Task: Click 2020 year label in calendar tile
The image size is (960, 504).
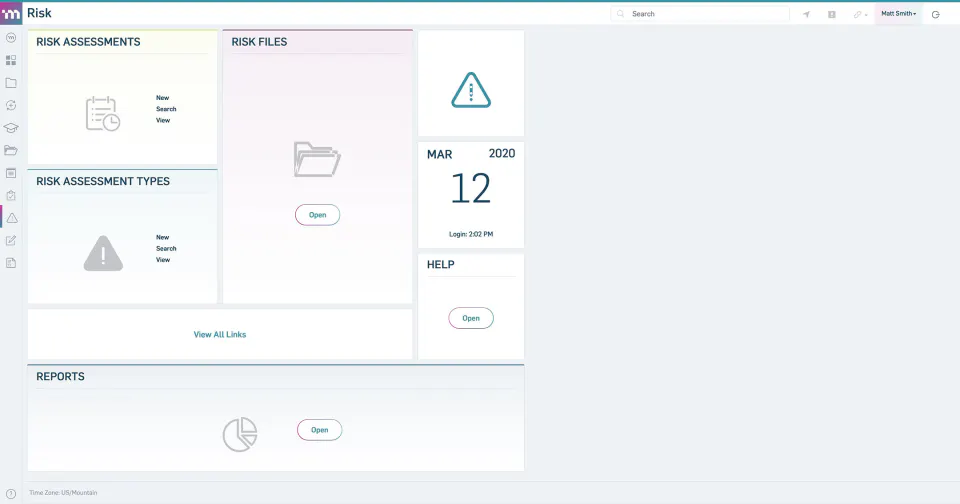Action: coord(502,154)
